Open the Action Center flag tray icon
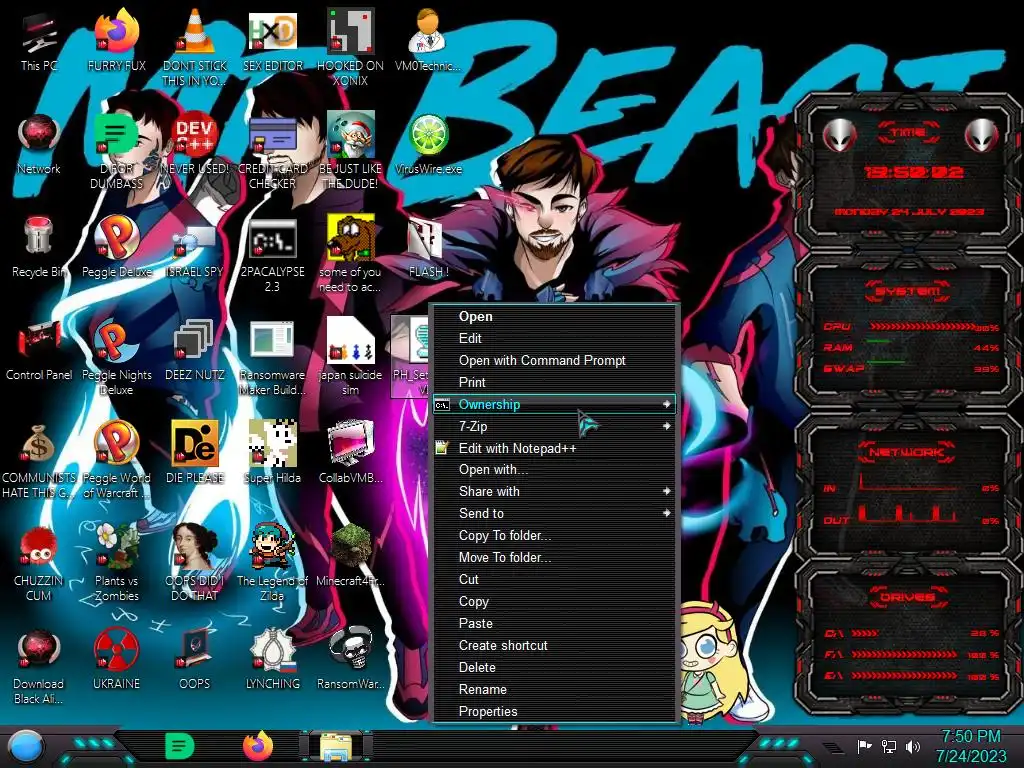 (x=865, y=746)
